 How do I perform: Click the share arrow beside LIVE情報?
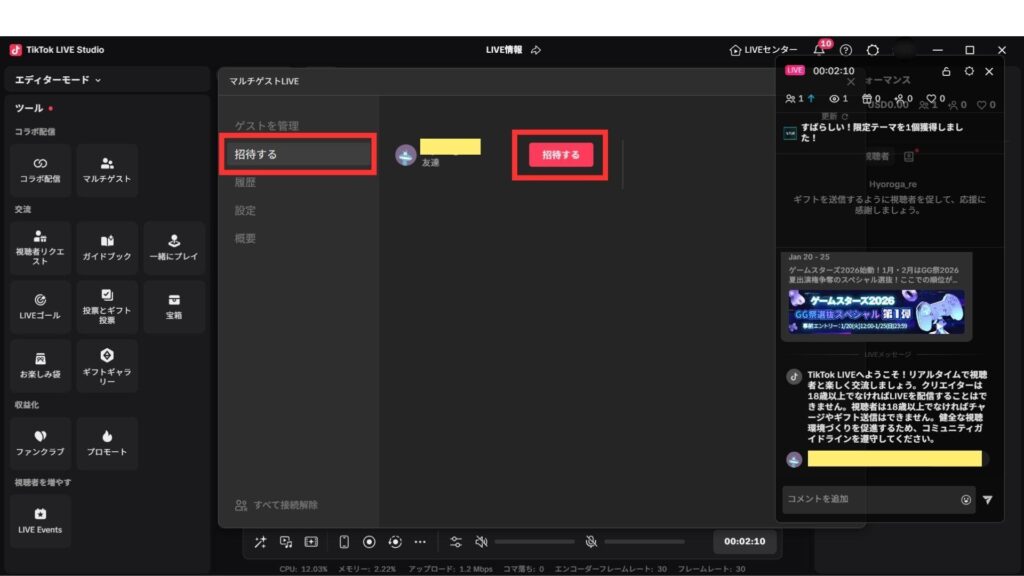tap(536, 50)
